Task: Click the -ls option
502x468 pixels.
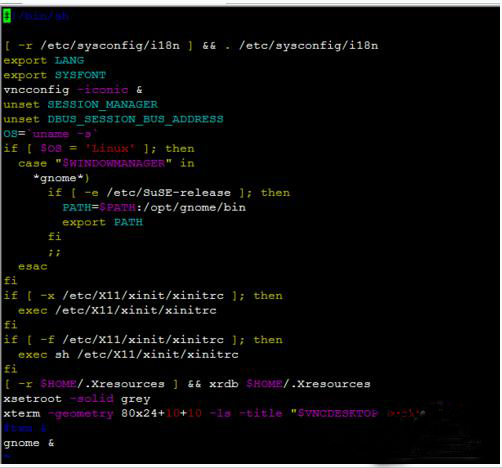Action: coord(220,413)
